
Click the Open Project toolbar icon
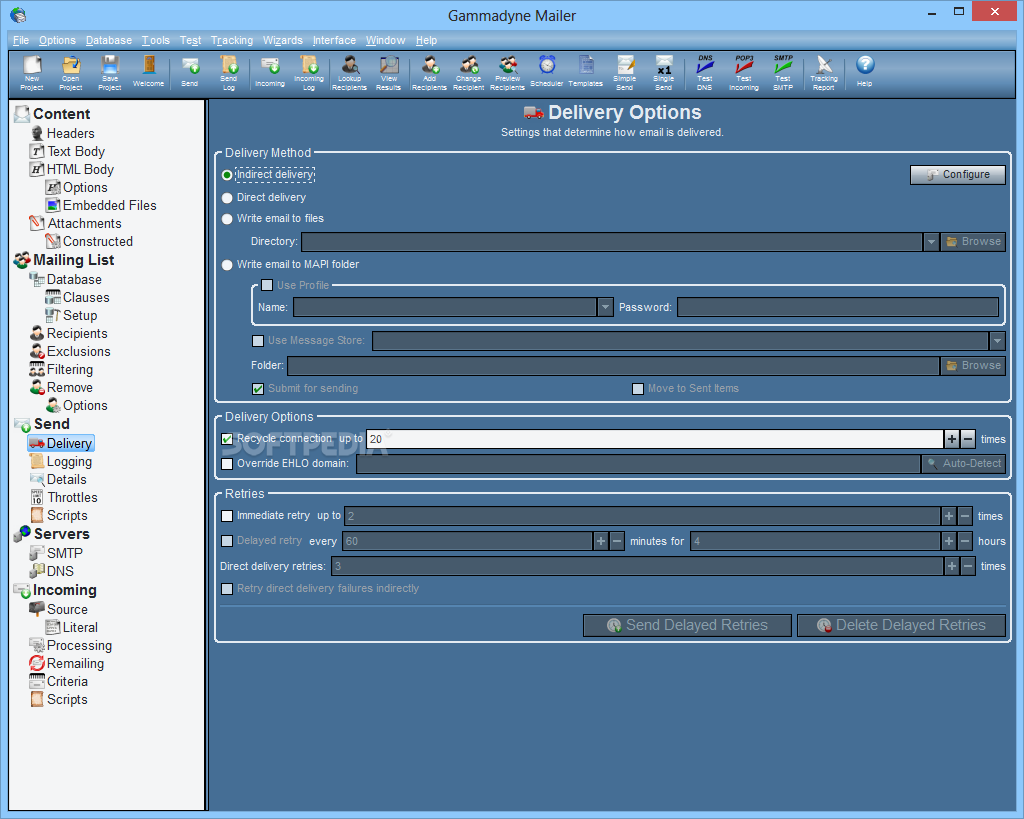tap(71, 72)
